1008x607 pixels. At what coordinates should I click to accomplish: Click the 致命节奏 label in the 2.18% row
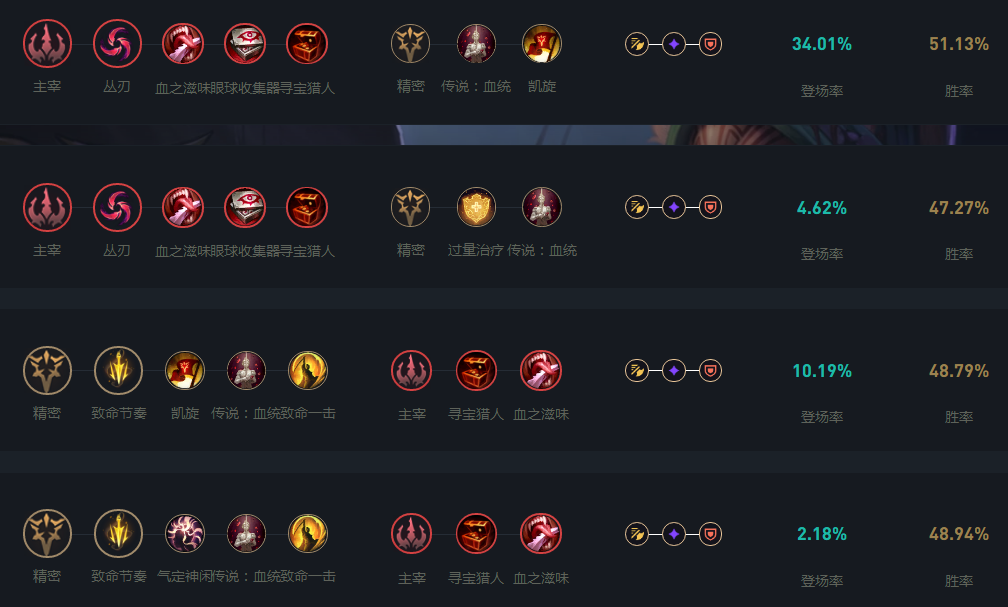(x=119, y=576)
